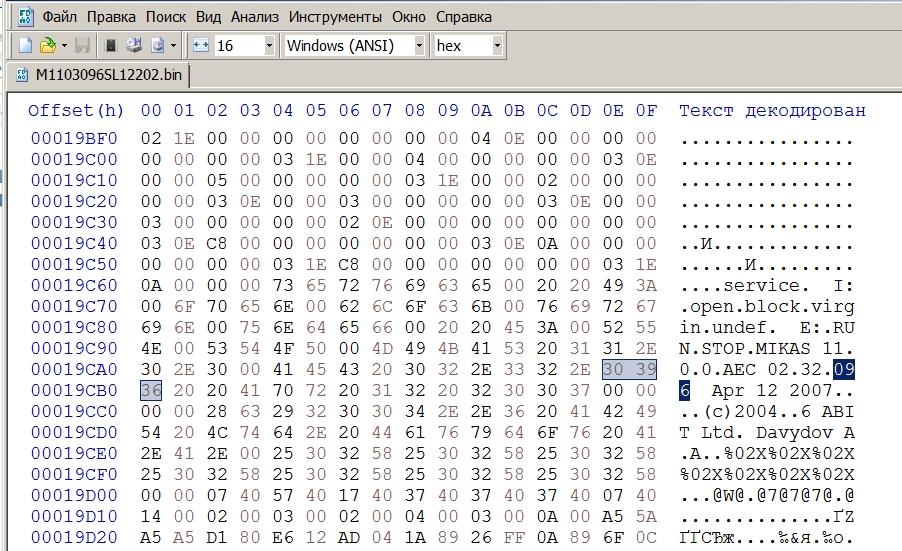Open the Поиск menu
This screenshot has width=902, height=551.
coord(166,17)
